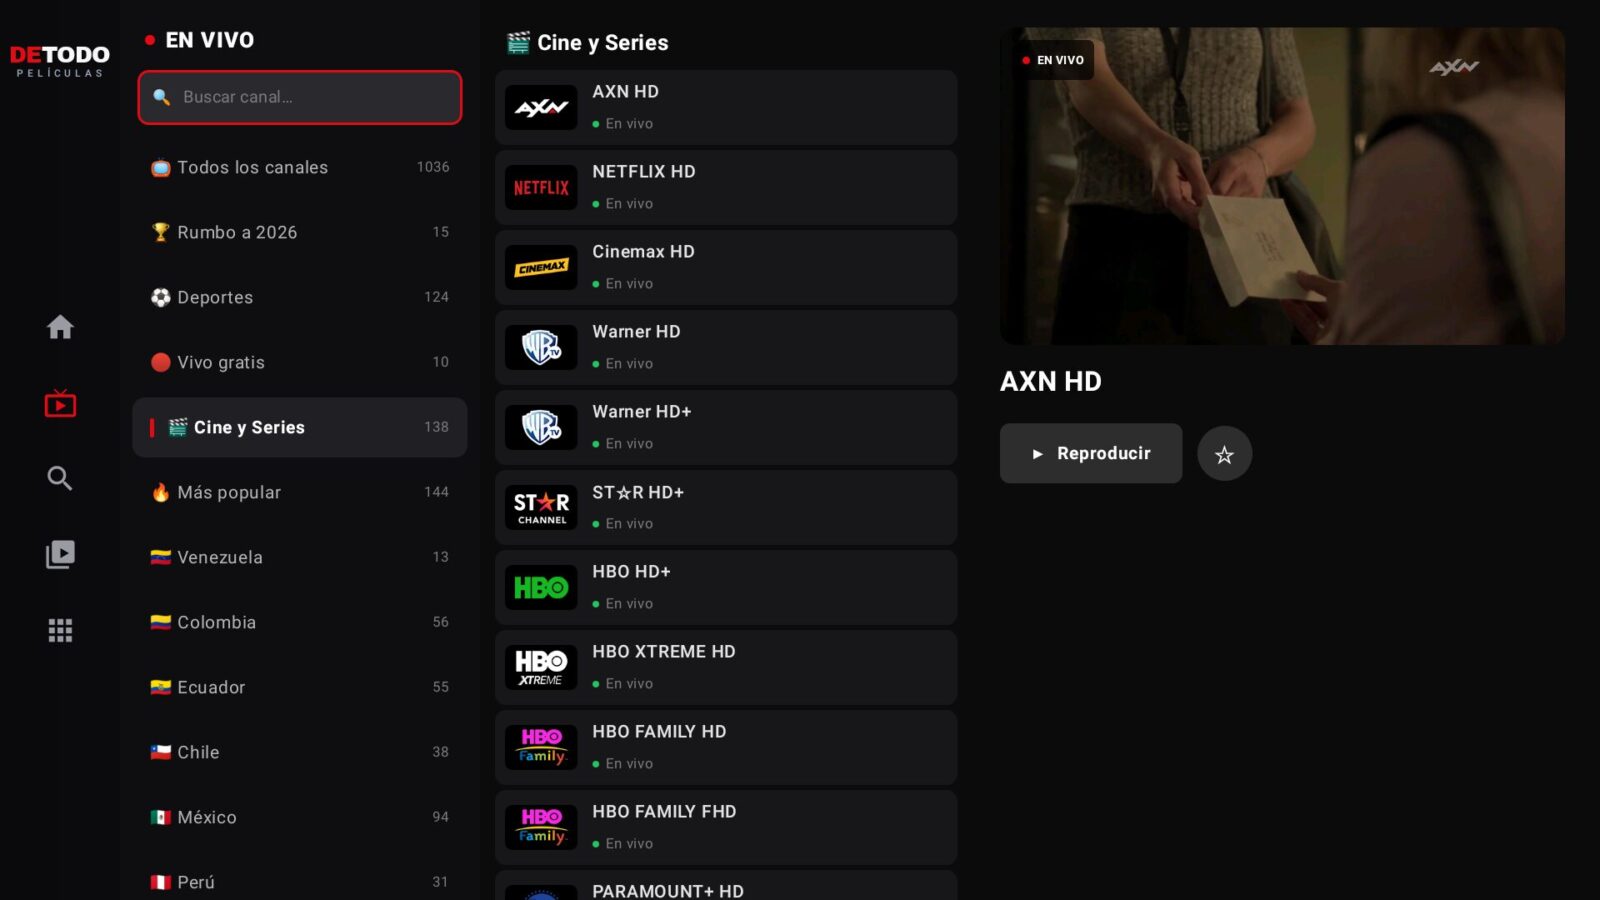Select the Cine y Series category
1600x900 pixels.
(x=300, y=427)
